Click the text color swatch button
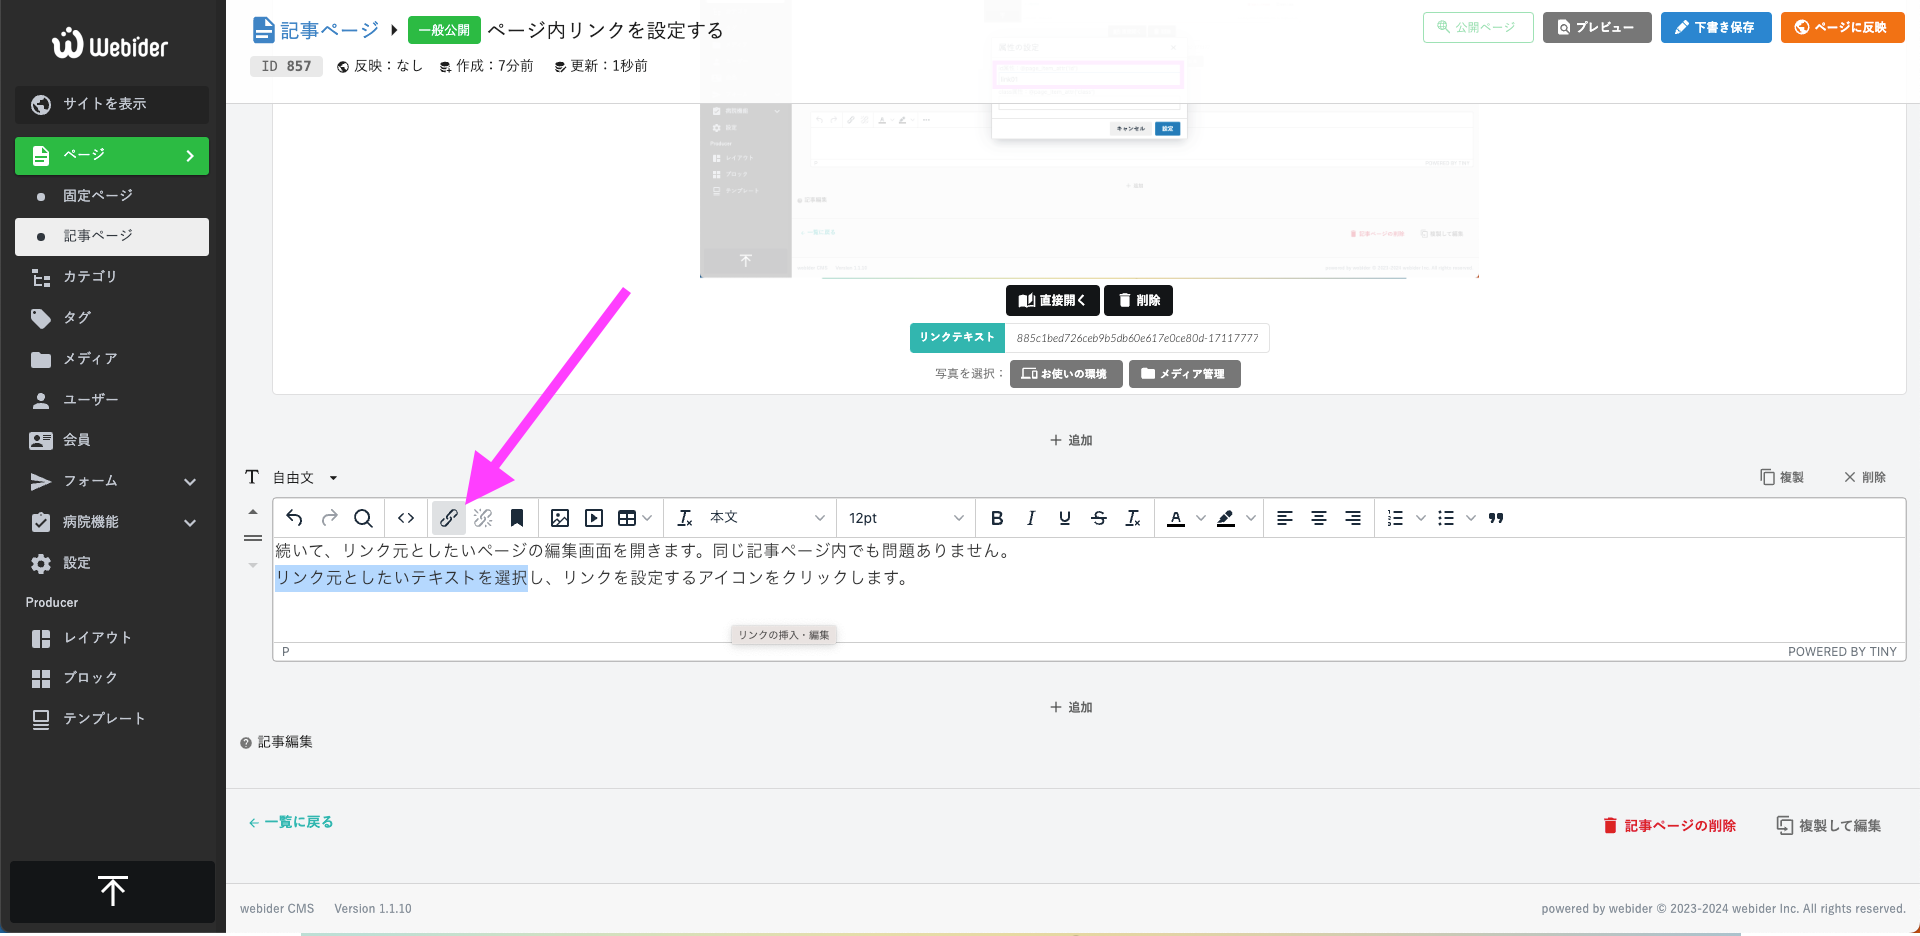Image resolution: width=1920 pixels, height=936 pixels. click(1176, 518)
